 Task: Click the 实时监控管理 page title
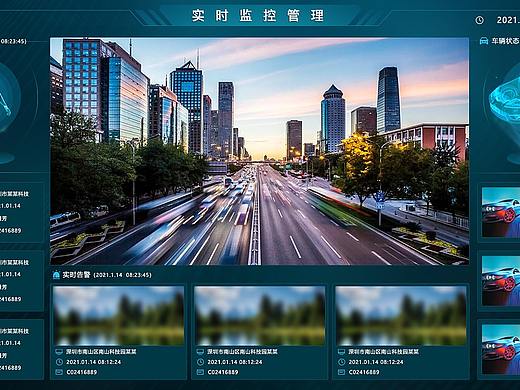click(x=258, y=16)
